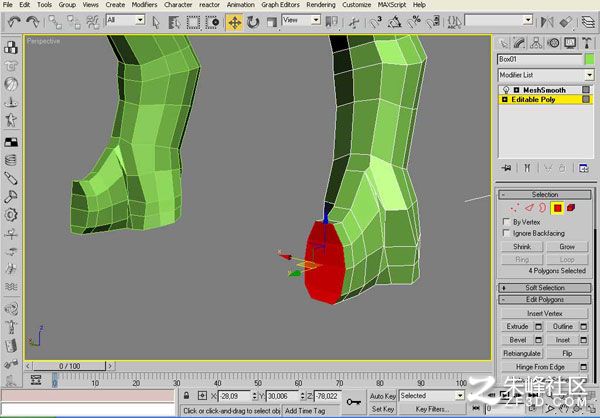Screen dimensions: 600x418
Task: Switch to Polygon sub-object level
Action: (557, 208)
